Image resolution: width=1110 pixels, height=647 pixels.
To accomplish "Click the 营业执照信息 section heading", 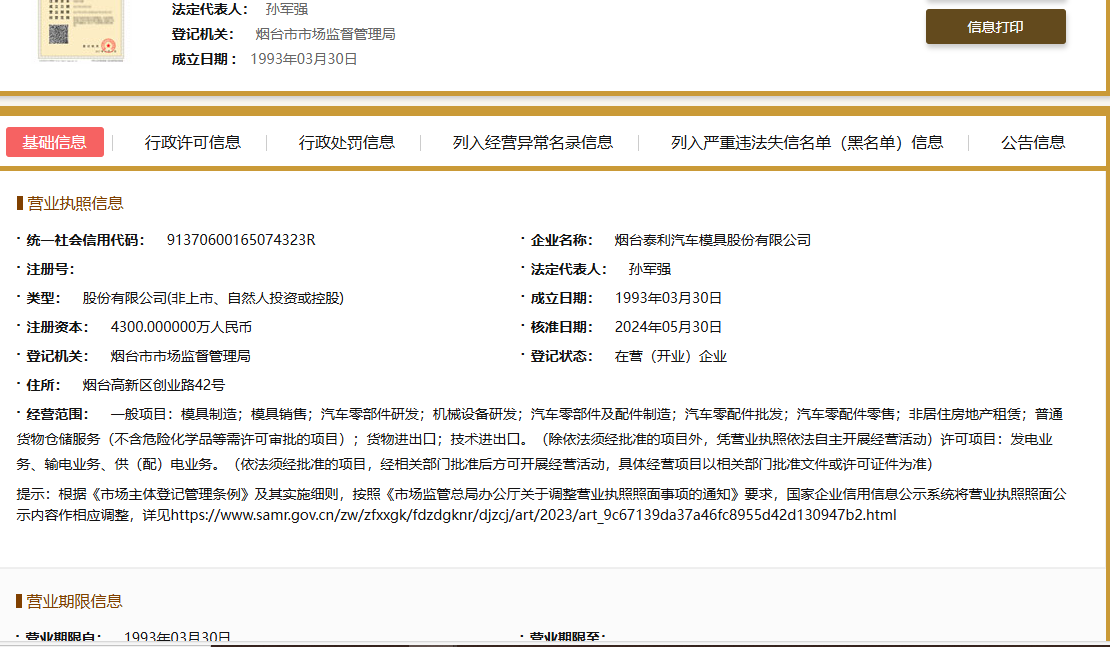I will (x=75, y=204).
